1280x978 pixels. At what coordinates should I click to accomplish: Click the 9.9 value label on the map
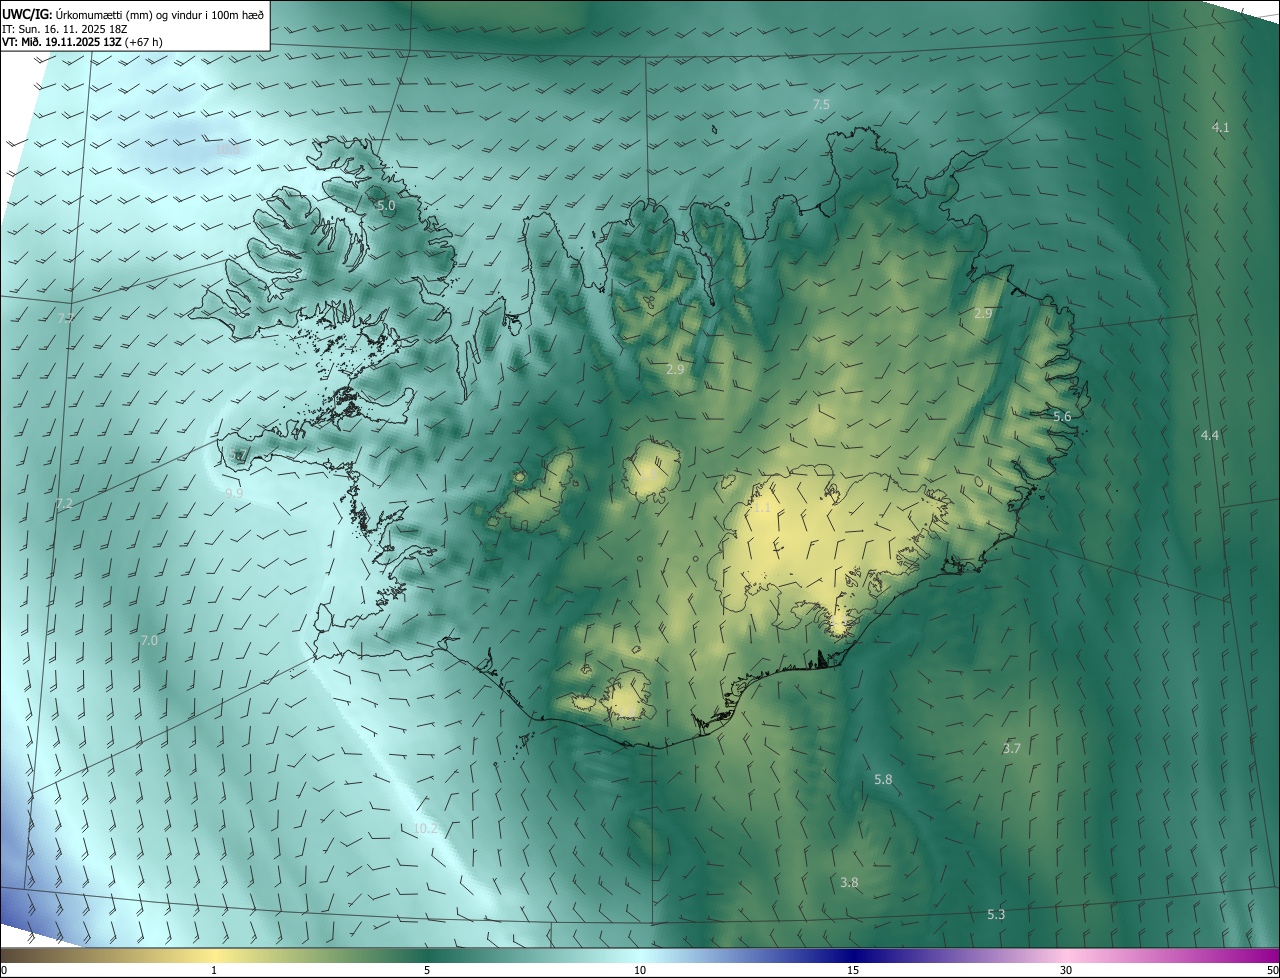[x=234, y=493]
